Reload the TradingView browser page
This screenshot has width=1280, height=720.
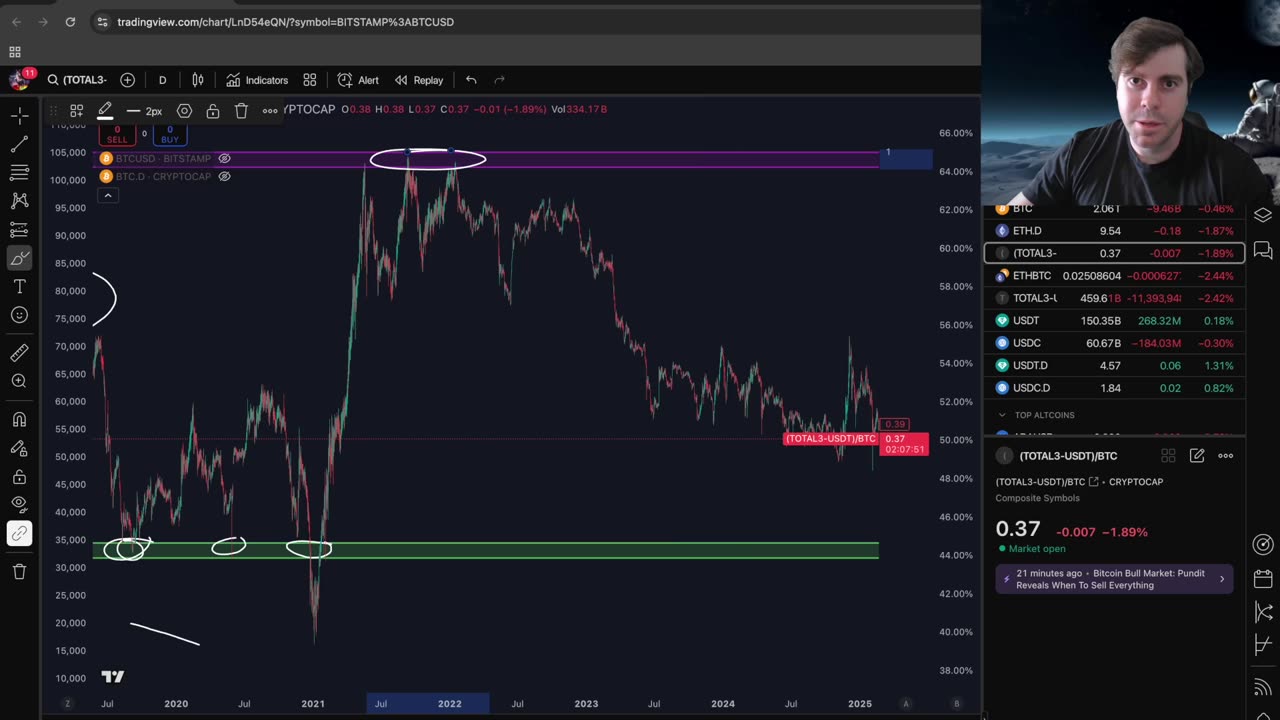pyautogui.click(x=70, y=21)
